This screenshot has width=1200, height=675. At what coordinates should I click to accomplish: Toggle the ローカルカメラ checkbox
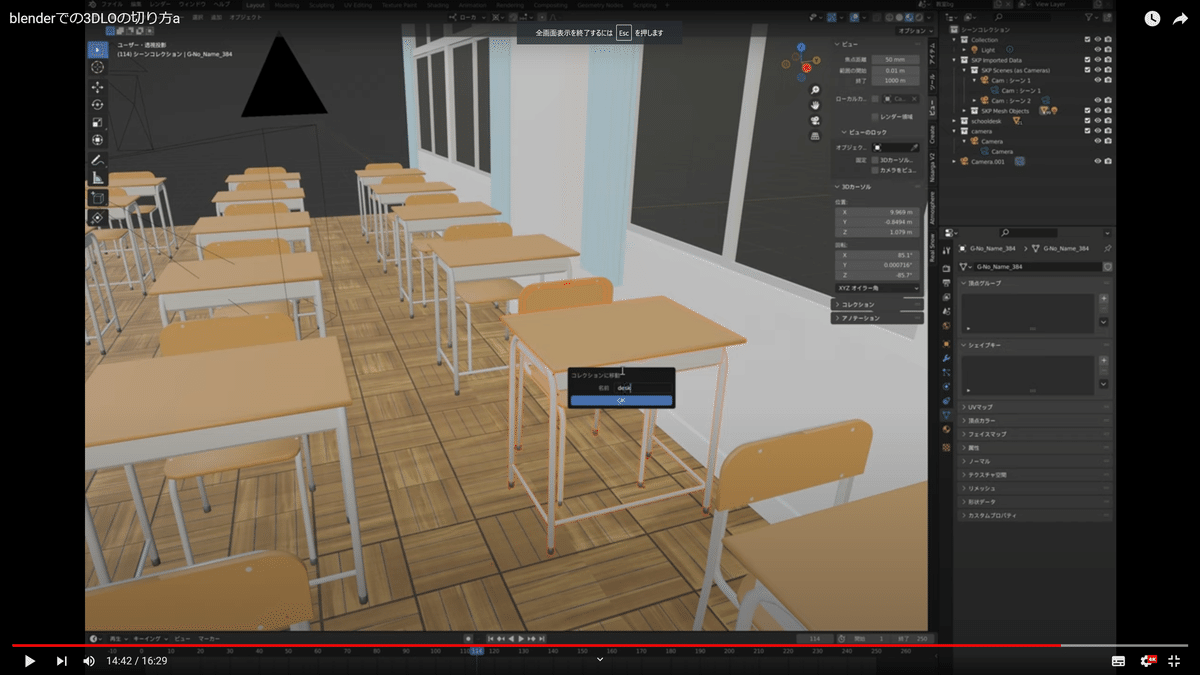pos(875,99)
